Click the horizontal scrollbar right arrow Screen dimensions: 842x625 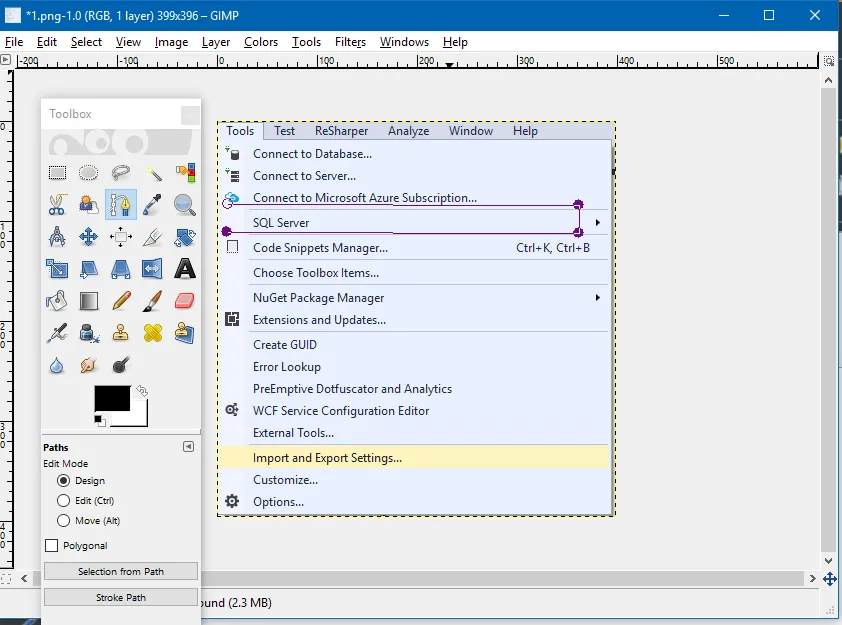tap(812, 578)
